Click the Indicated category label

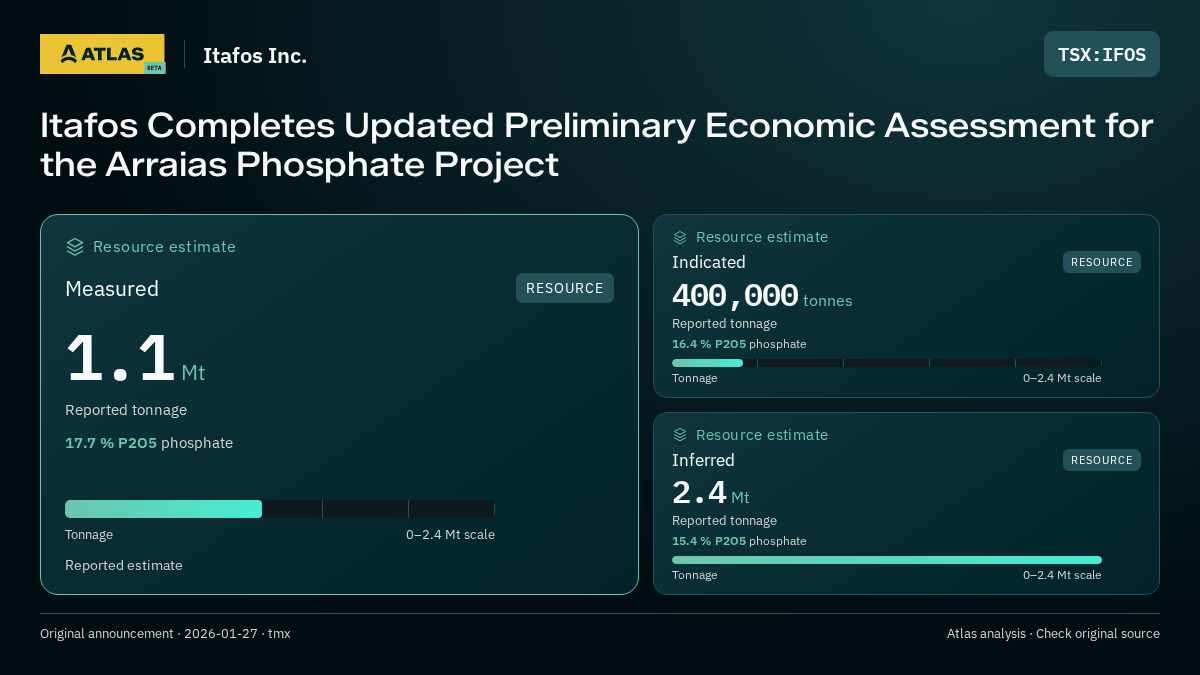pos(709,262)
